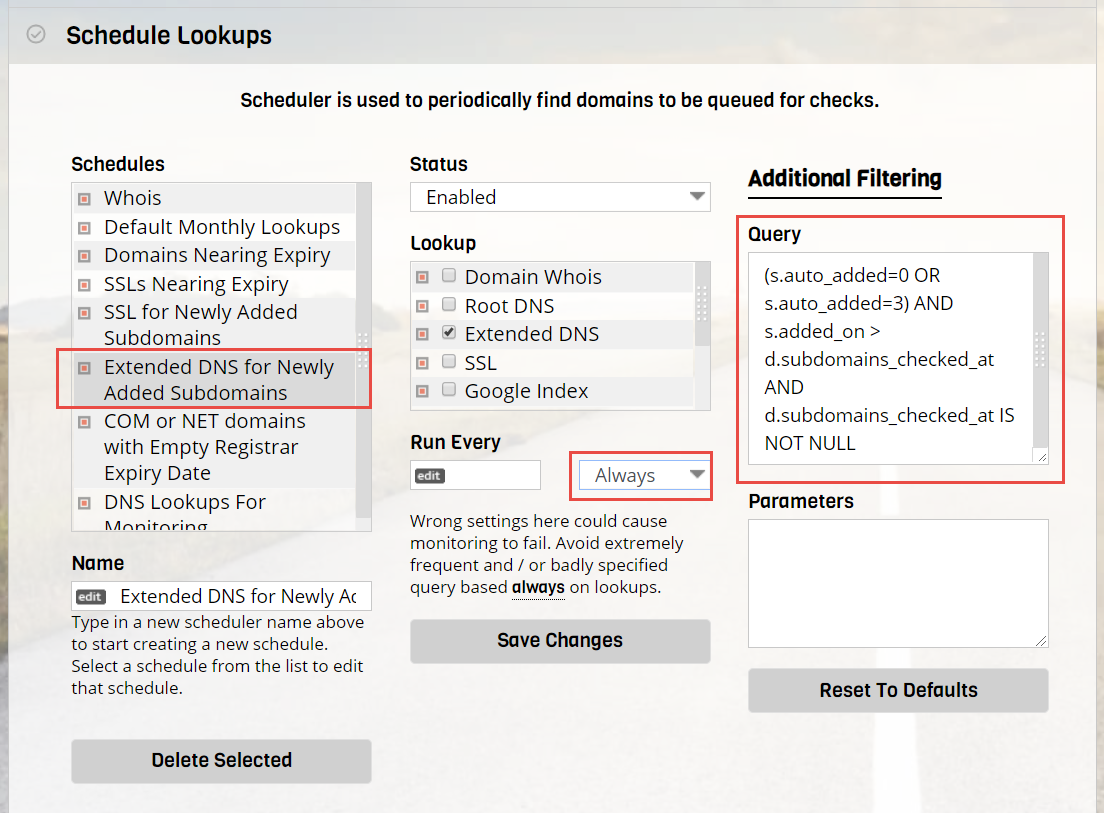Open the Status dropdown showing Enabled

560,197
